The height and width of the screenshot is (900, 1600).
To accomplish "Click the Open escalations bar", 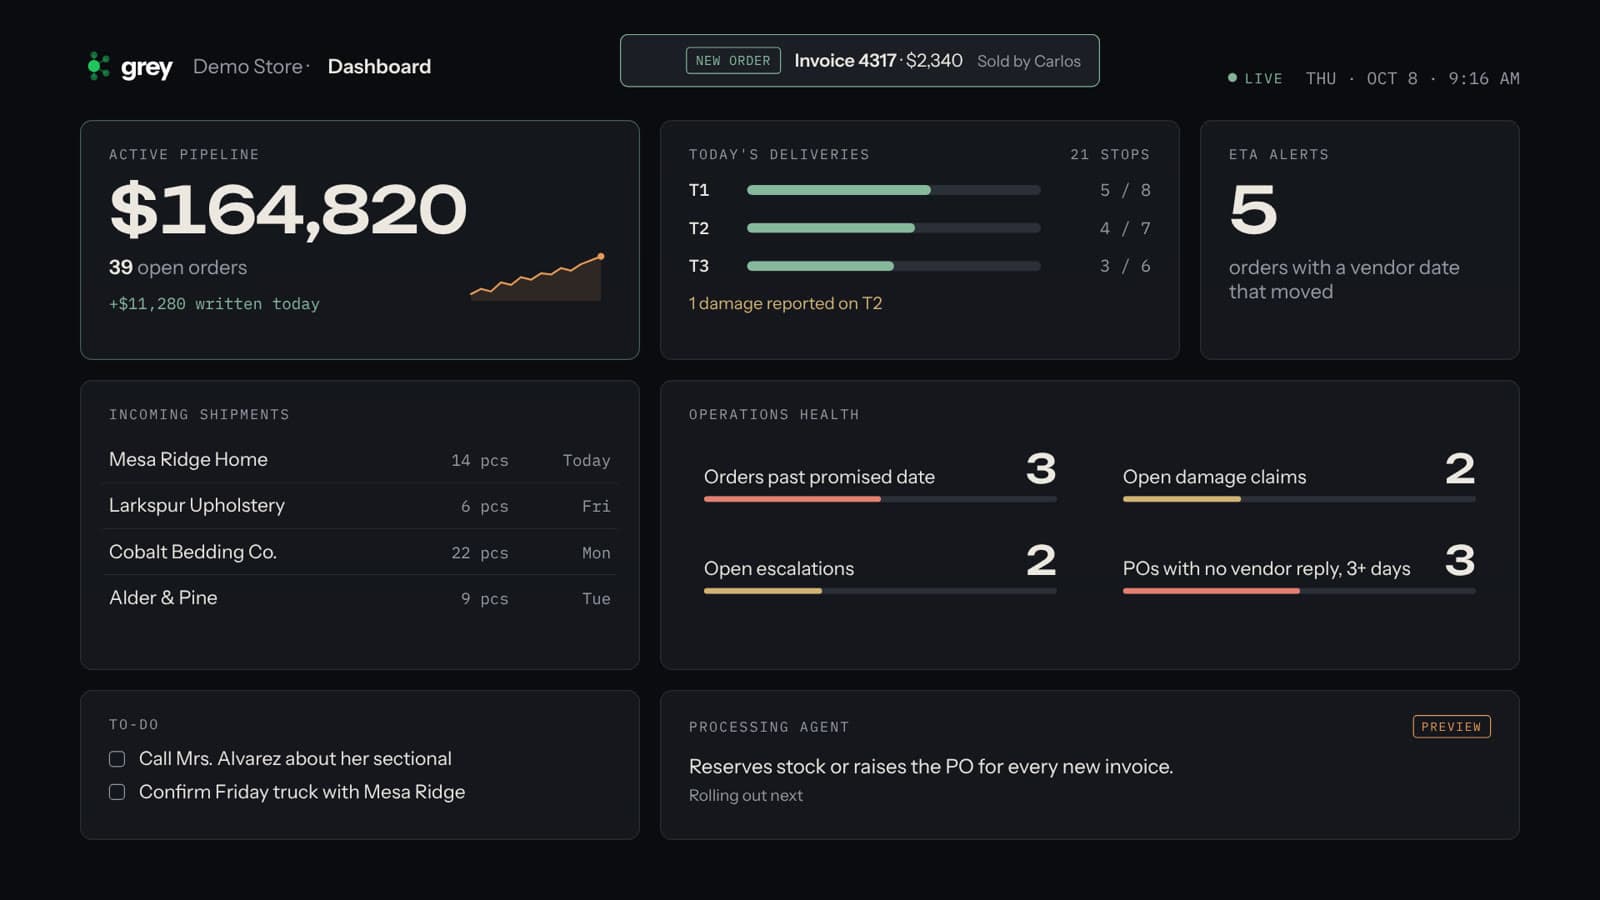I will tap(880, 591).
